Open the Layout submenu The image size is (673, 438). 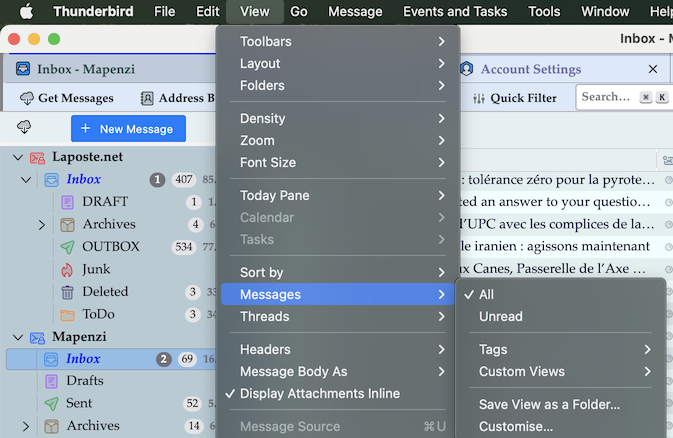tap(337, 64)
